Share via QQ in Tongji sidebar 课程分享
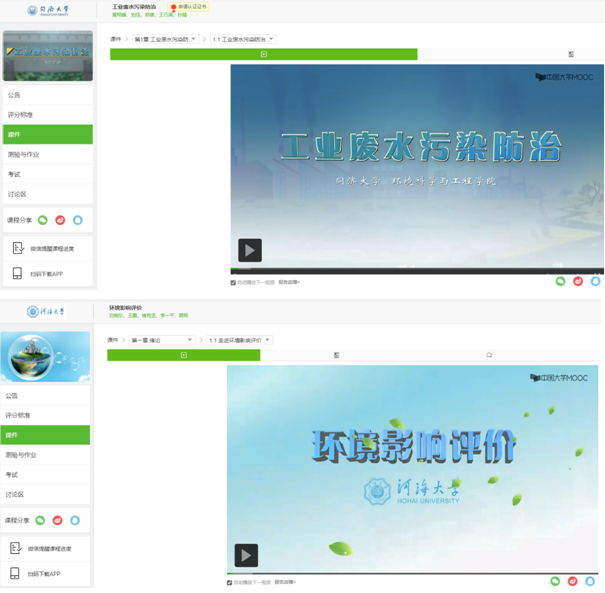The image size is (605, 593). 78,220
